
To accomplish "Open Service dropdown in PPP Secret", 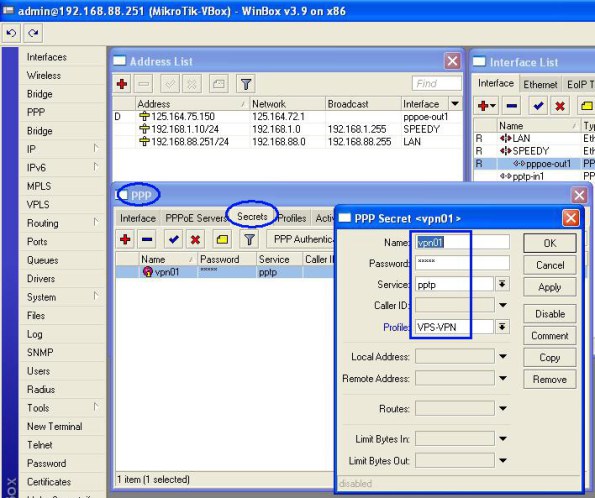I will click(x=502, y=284).
